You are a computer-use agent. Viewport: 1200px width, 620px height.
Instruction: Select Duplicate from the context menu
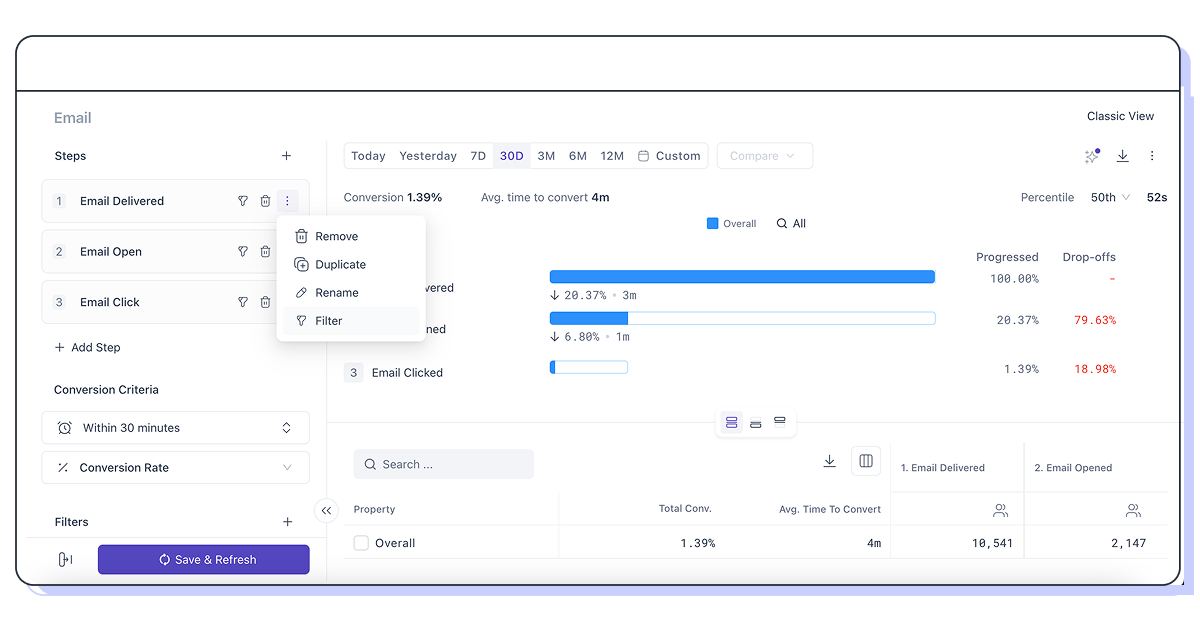(x=341, y=265)
